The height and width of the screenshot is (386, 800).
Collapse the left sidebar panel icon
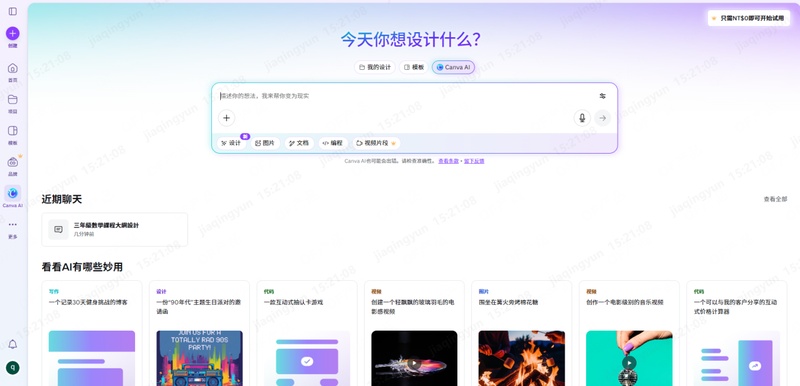click(13, 11)
